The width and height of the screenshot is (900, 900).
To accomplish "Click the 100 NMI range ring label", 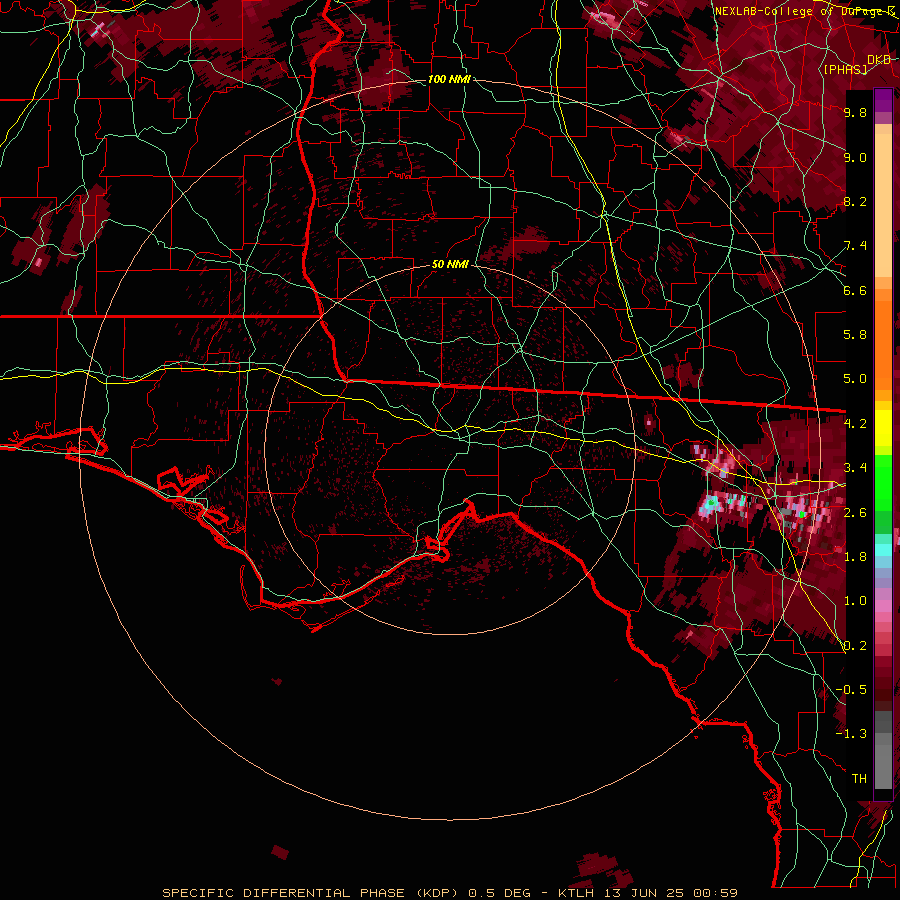I will tap(449, 79).
